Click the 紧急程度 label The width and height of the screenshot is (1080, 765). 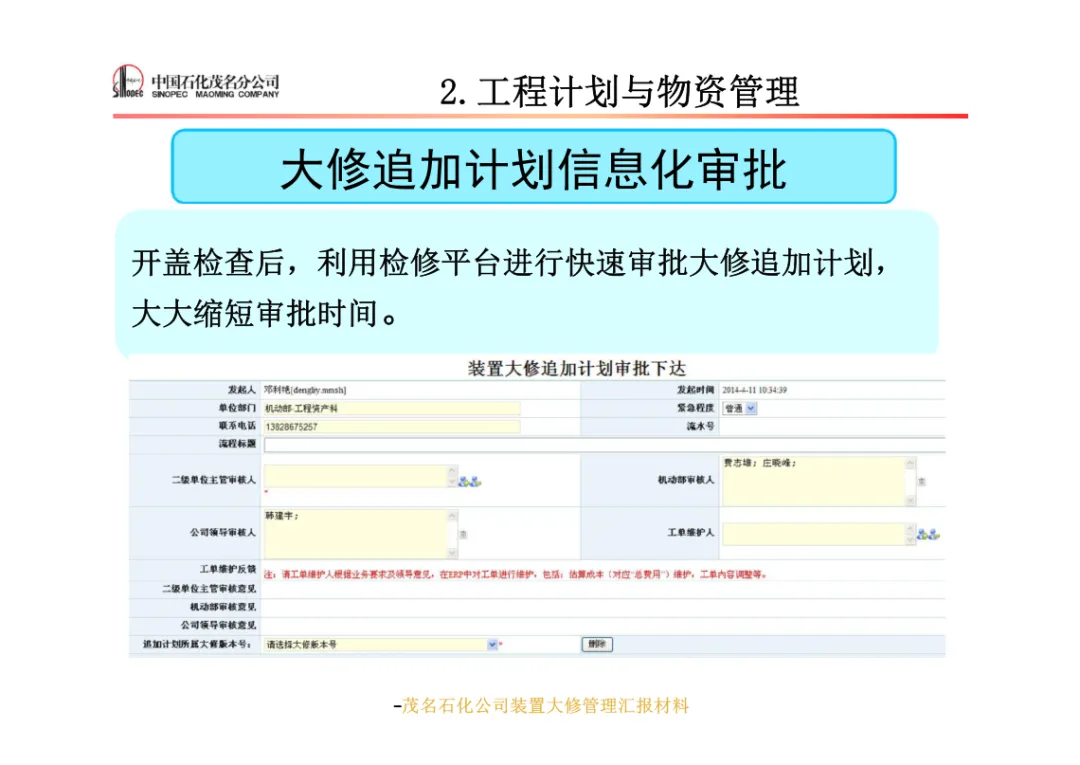[x=696, y=408]
